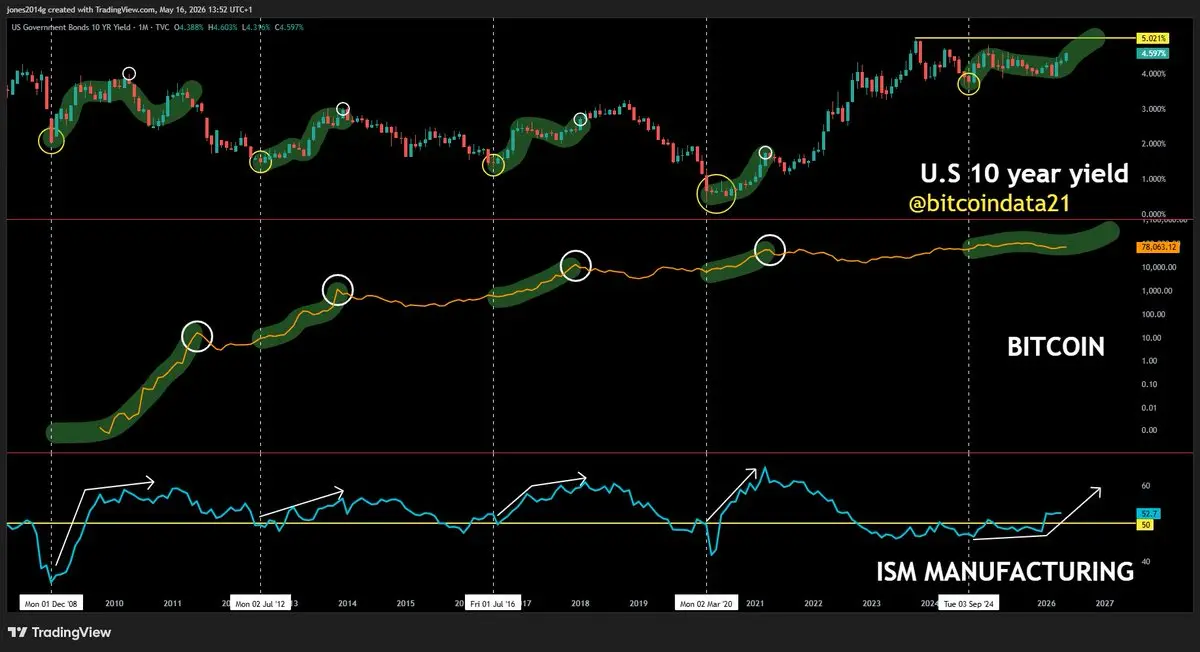
Task: Click the 2022 year on time axis
Action: 813,605
